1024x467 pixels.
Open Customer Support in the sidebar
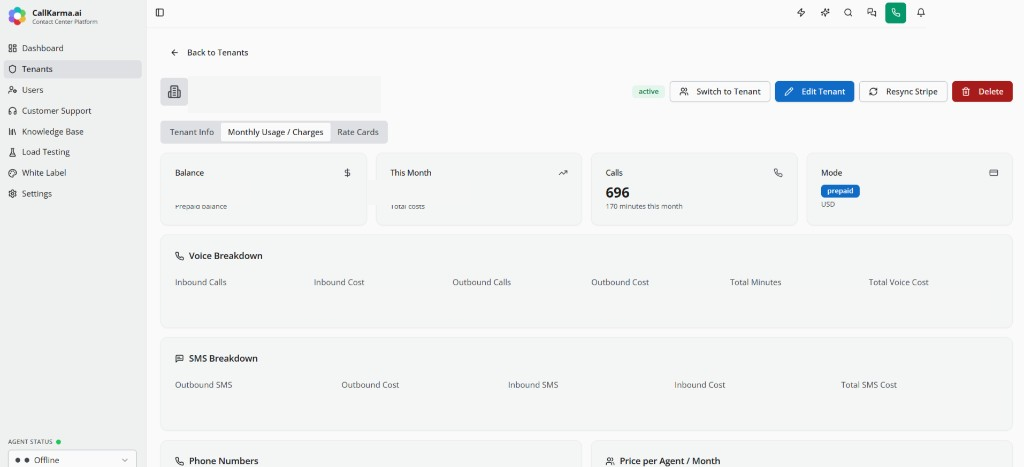coord(72,111)
